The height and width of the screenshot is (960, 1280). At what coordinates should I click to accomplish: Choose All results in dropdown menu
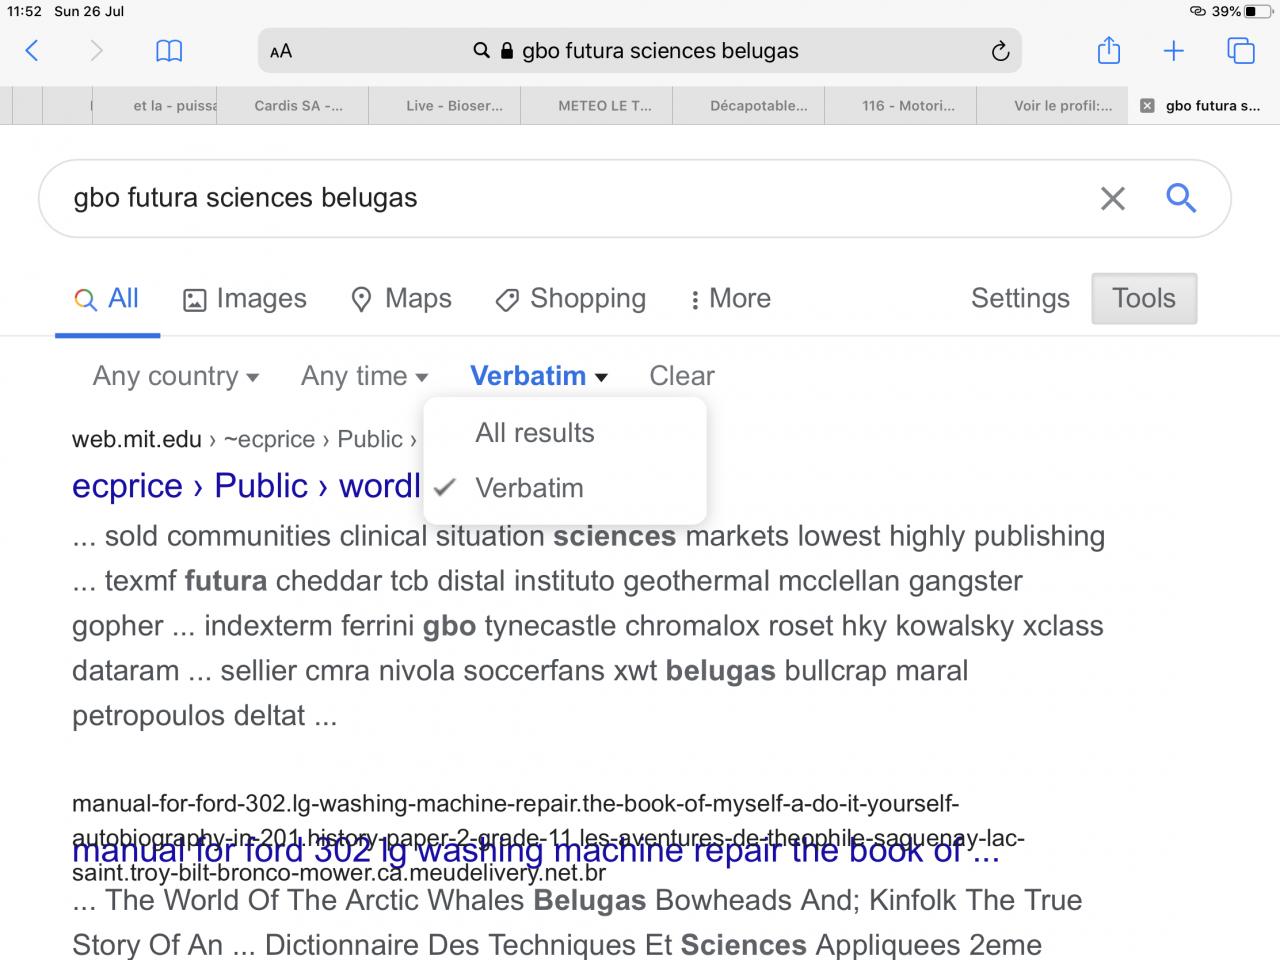[535, 433]
